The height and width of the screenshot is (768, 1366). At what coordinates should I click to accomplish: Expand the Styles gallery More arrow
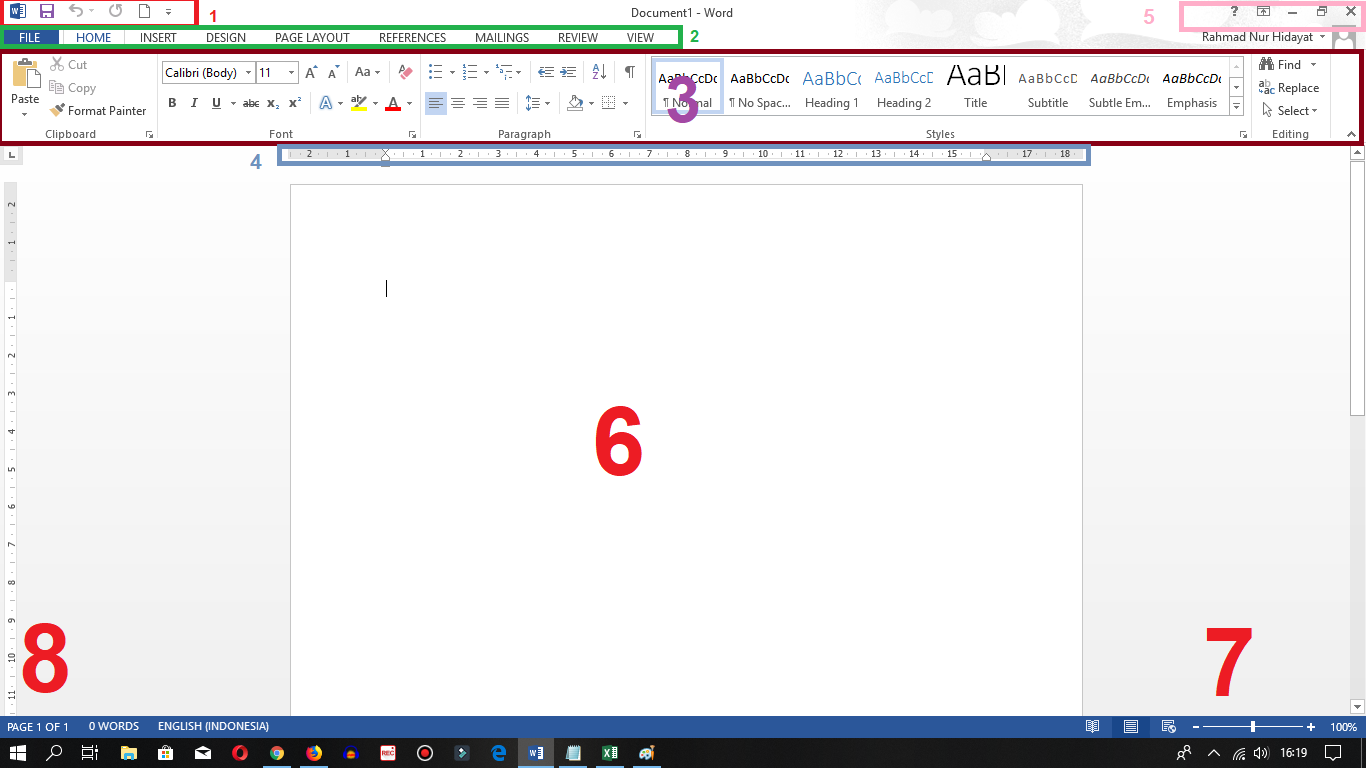(x=1237, y=106)
